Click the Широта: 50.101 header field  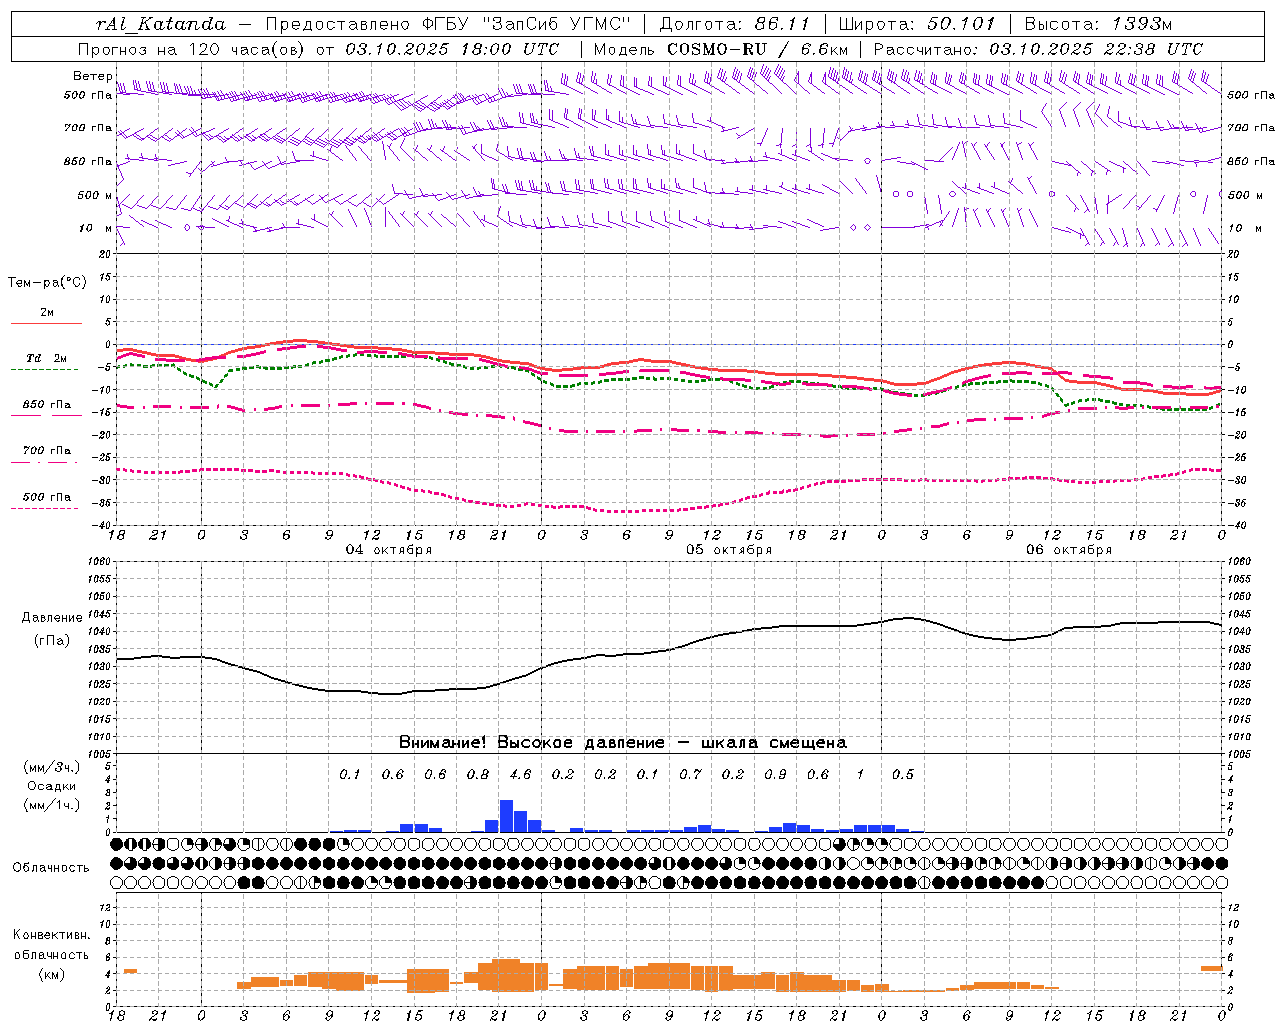[x=918, y=23]
